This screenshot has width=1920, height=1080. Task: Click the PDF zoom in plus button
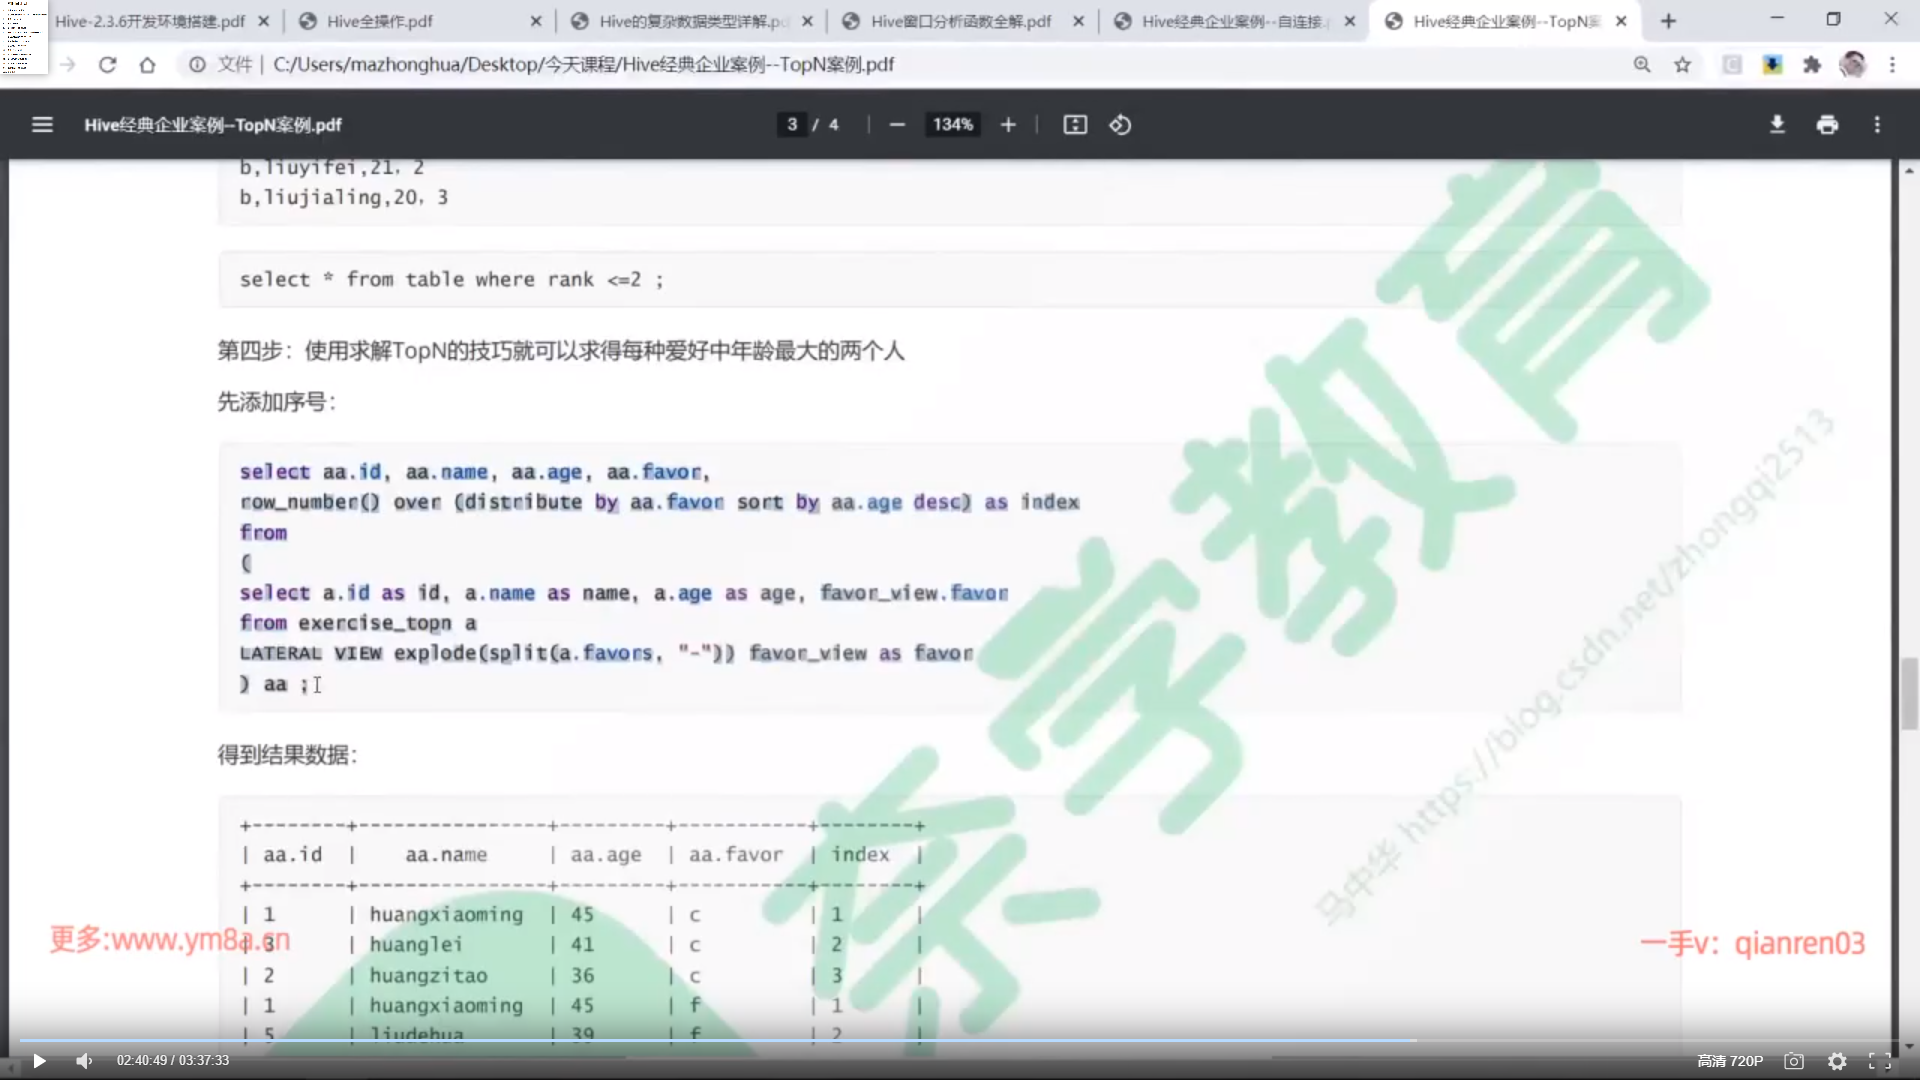pos(1008,125)
